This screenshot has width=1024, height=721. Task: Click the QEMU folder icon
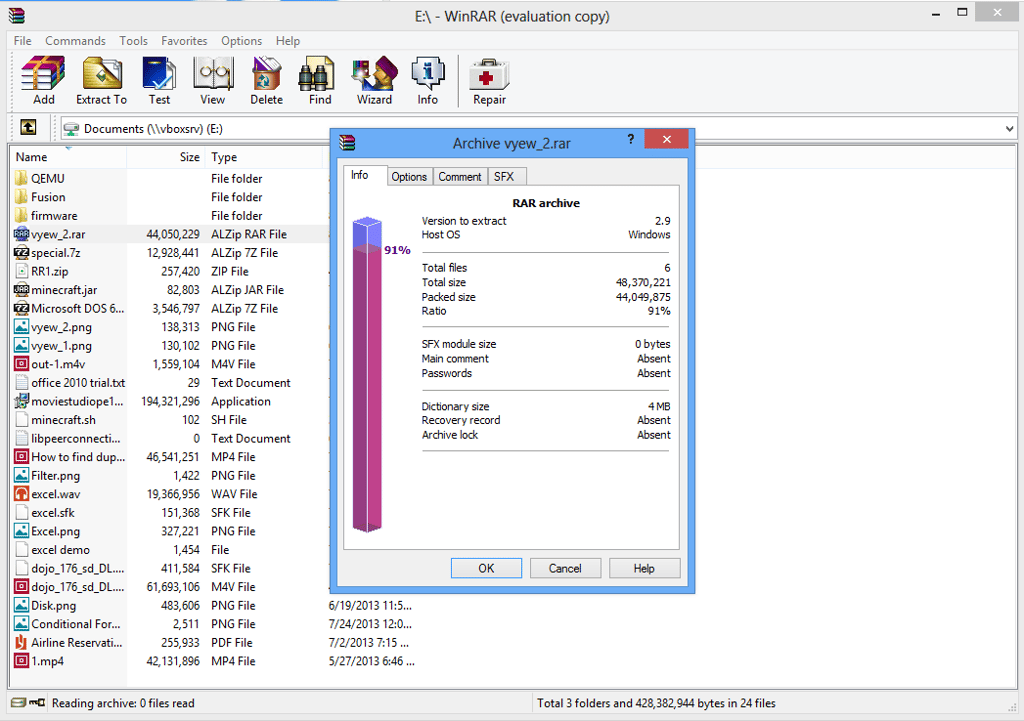[22, 178]
